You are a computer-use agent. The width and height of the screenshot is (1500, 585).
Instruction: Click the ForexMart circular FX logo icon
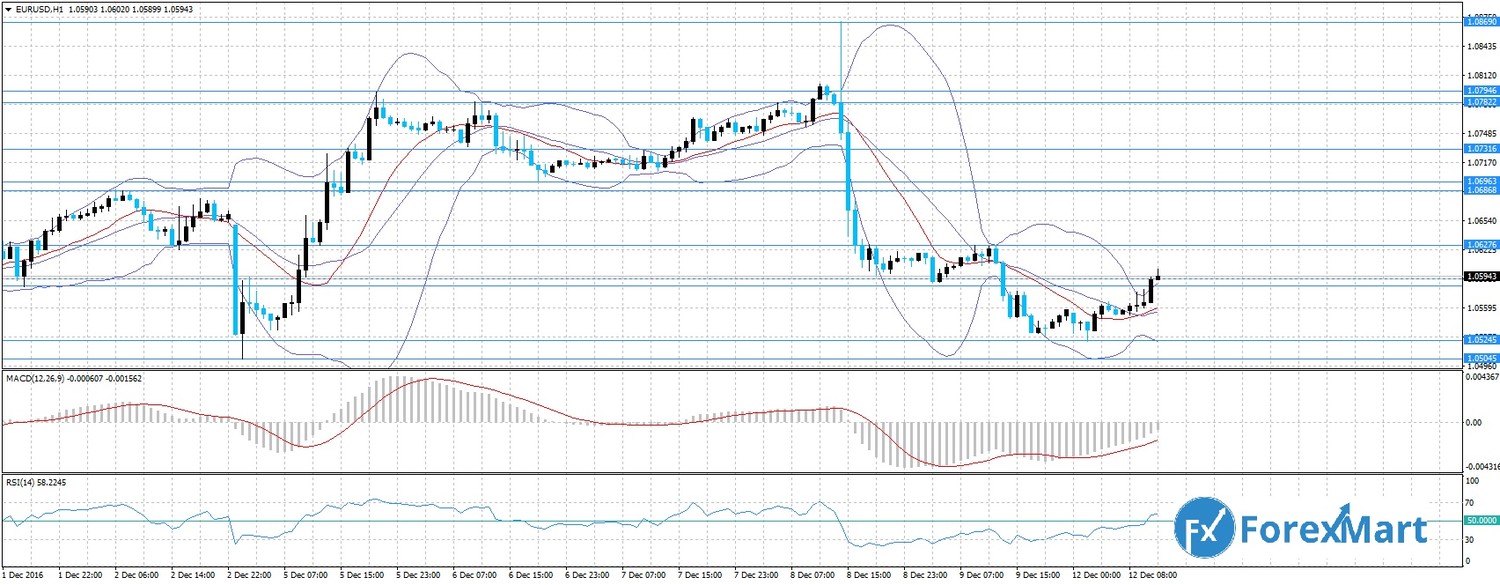1204,525
